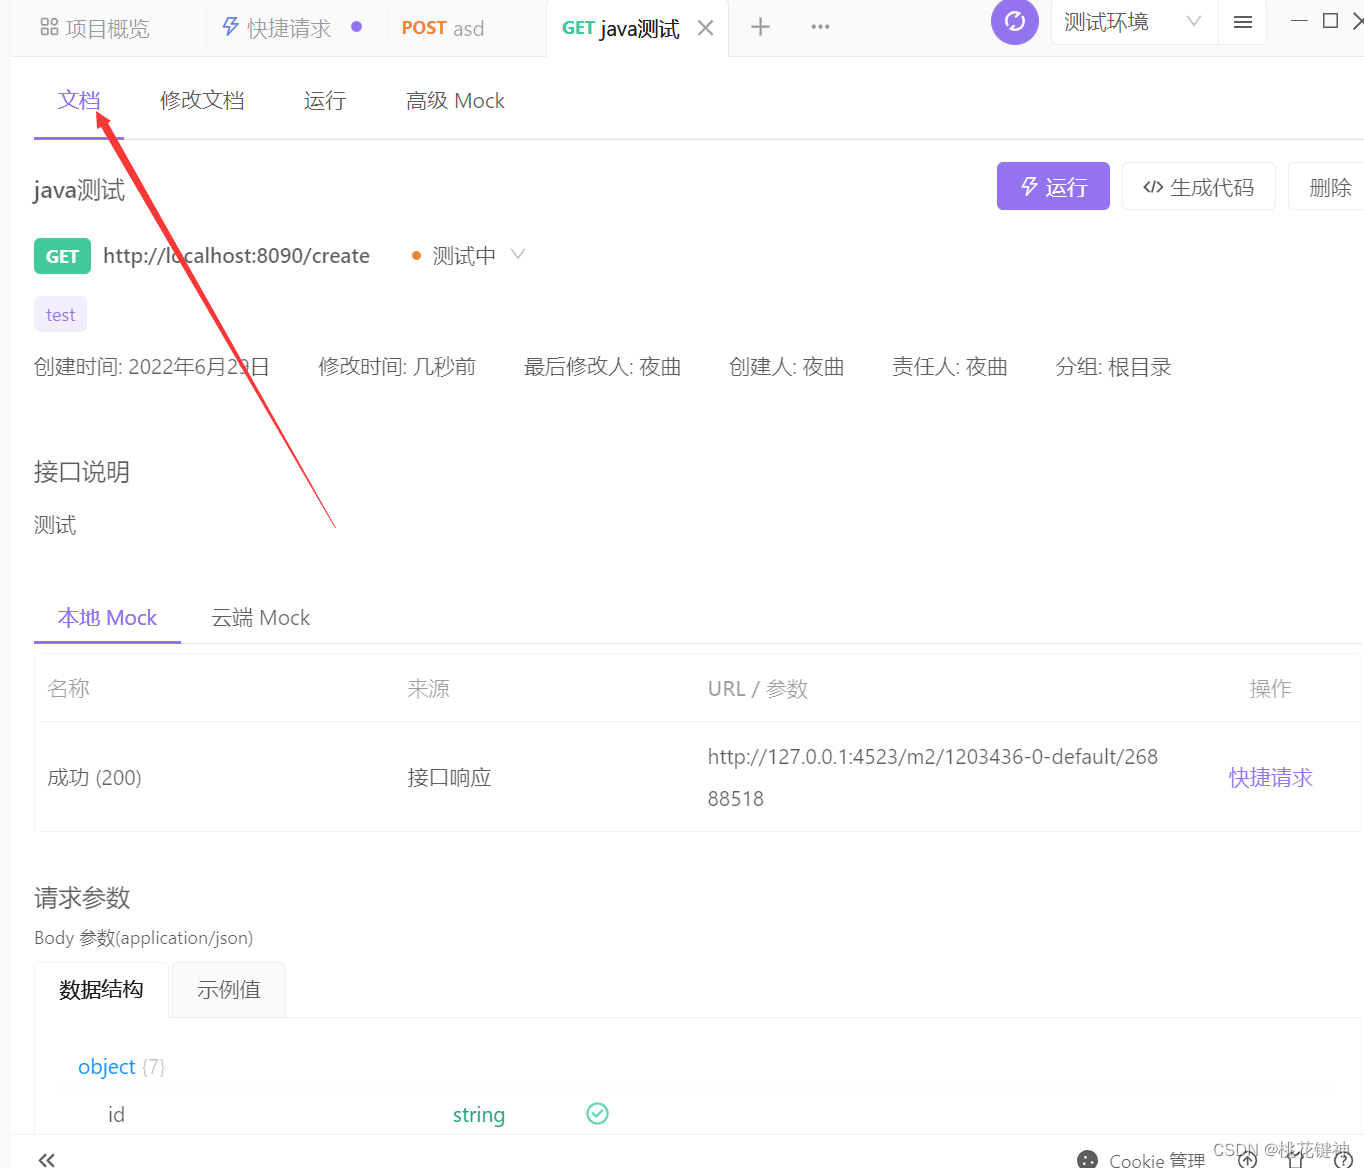The image size is (1364, 1168).
Task: Collapse sidebar with double chevron icon
Action: [46, 1159]
